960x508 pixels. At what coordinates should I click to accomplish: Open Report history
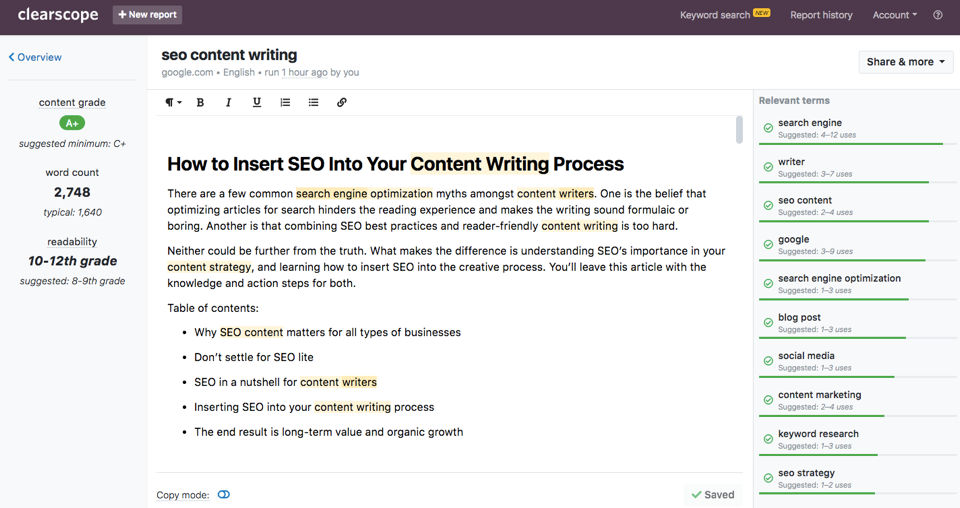point(821,15)
